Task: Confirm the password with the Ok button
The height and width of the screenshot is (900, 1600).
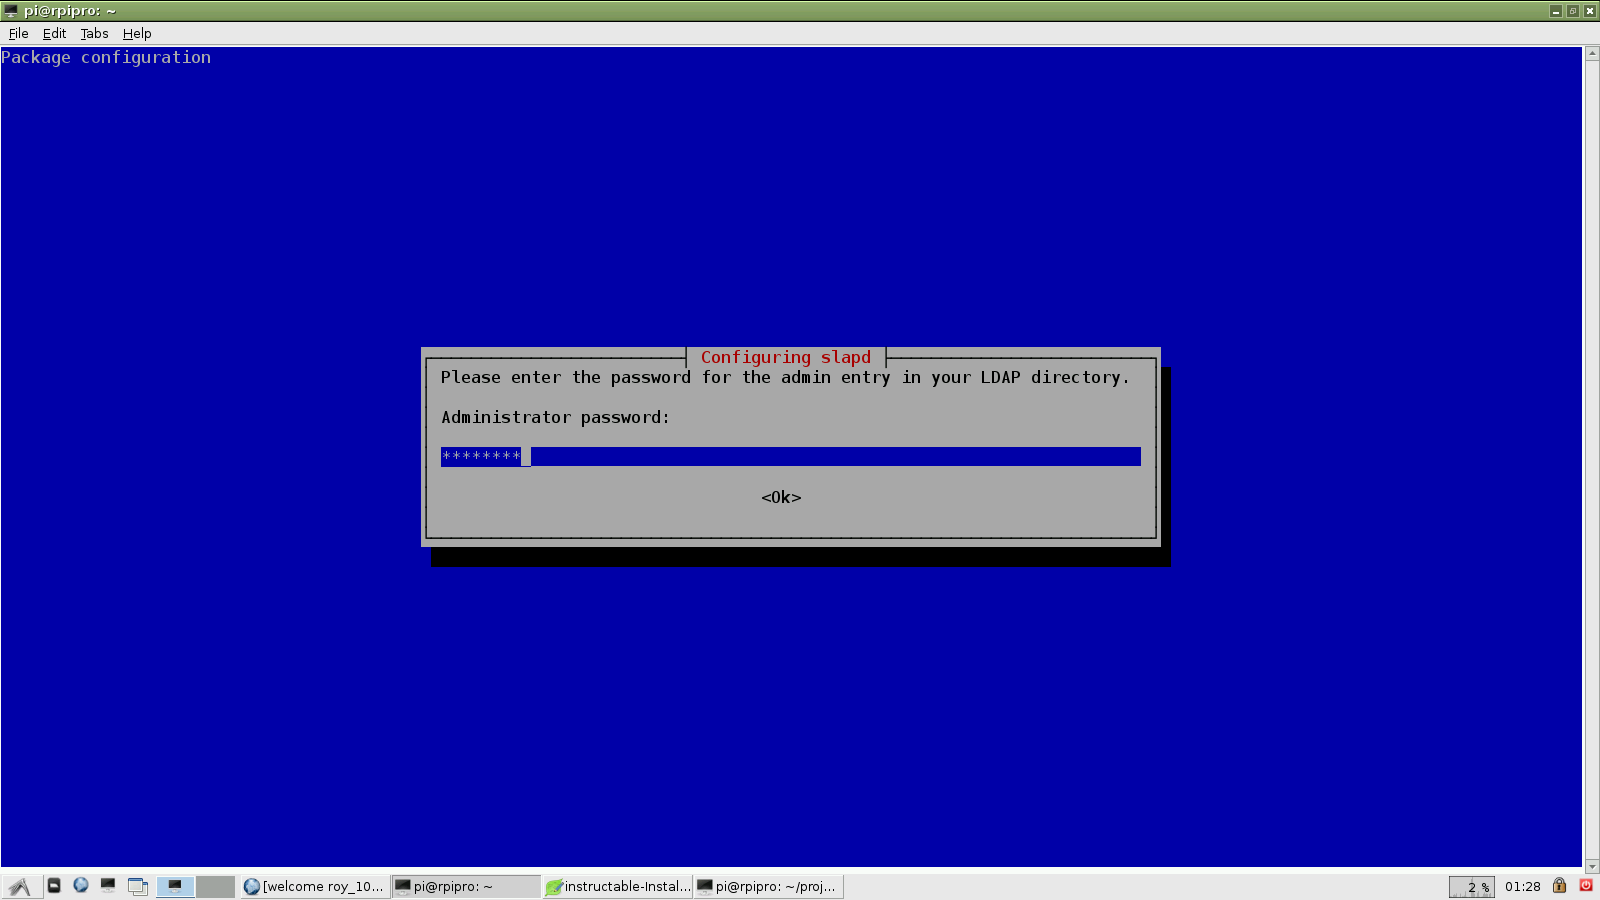Action: pyautogui.click(x=781, y=497)
